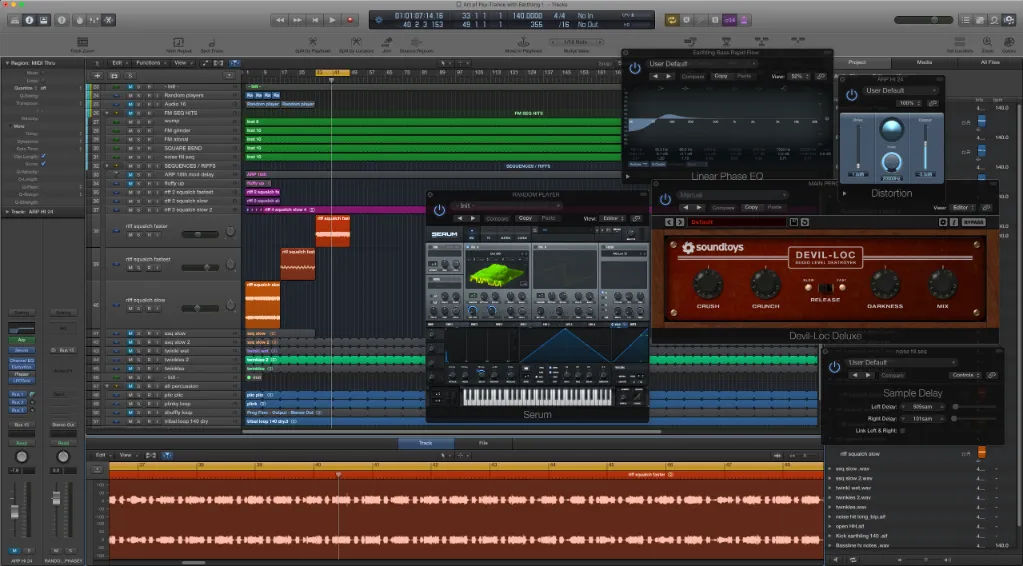1023x566 pixels.
Task: Click the Fast Forward transport button
Action: coord(298,20)
